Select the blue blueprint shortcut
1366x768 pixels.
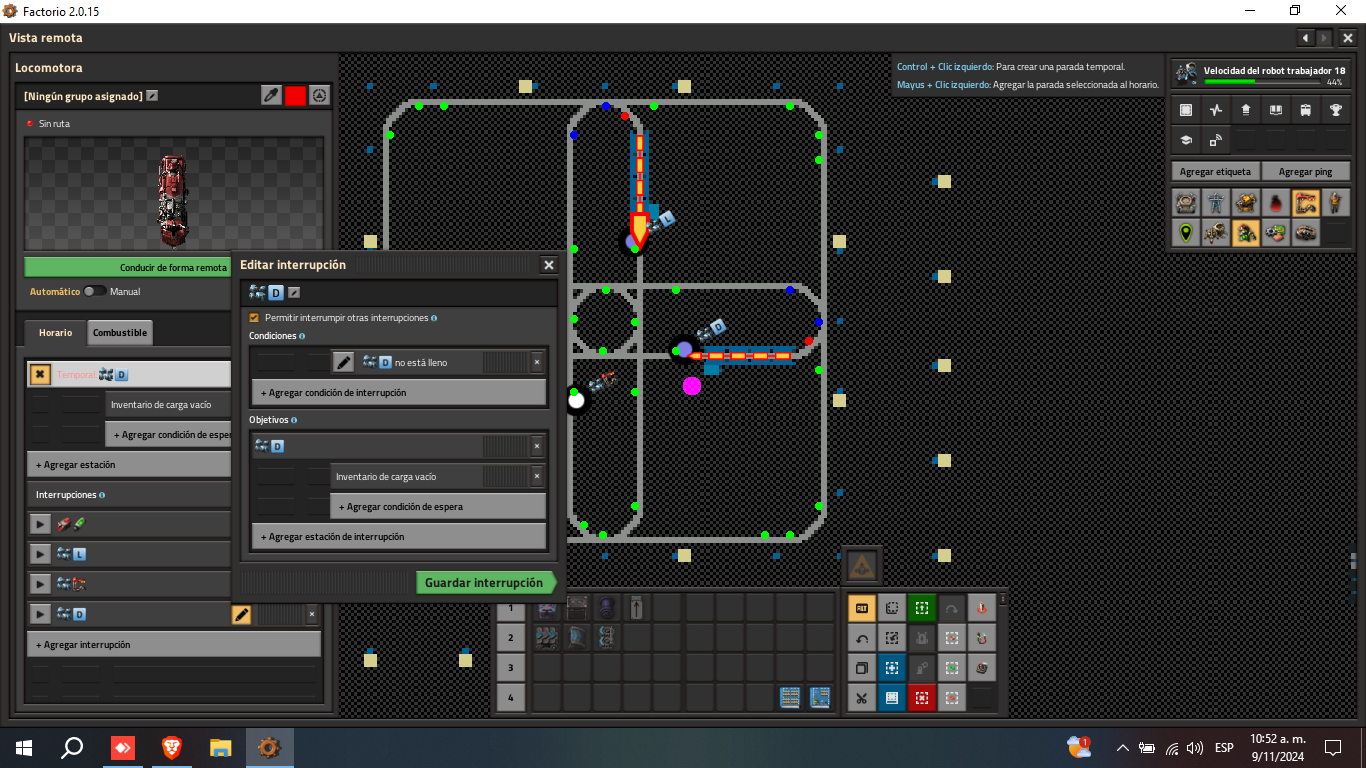892,668
